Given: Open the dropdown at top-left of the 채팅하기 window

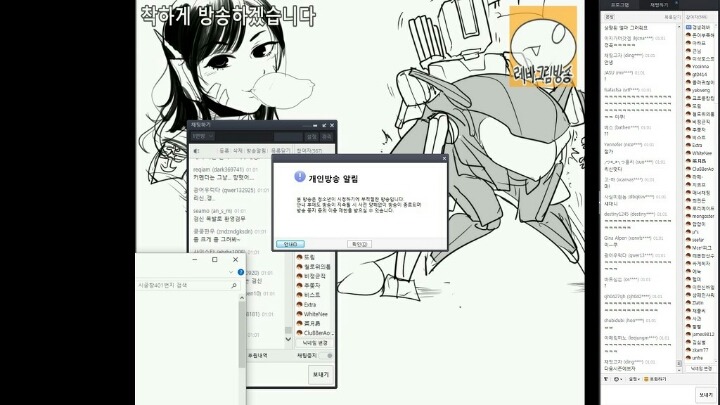Looking at the screenshot, I should [x=203, y=136].
